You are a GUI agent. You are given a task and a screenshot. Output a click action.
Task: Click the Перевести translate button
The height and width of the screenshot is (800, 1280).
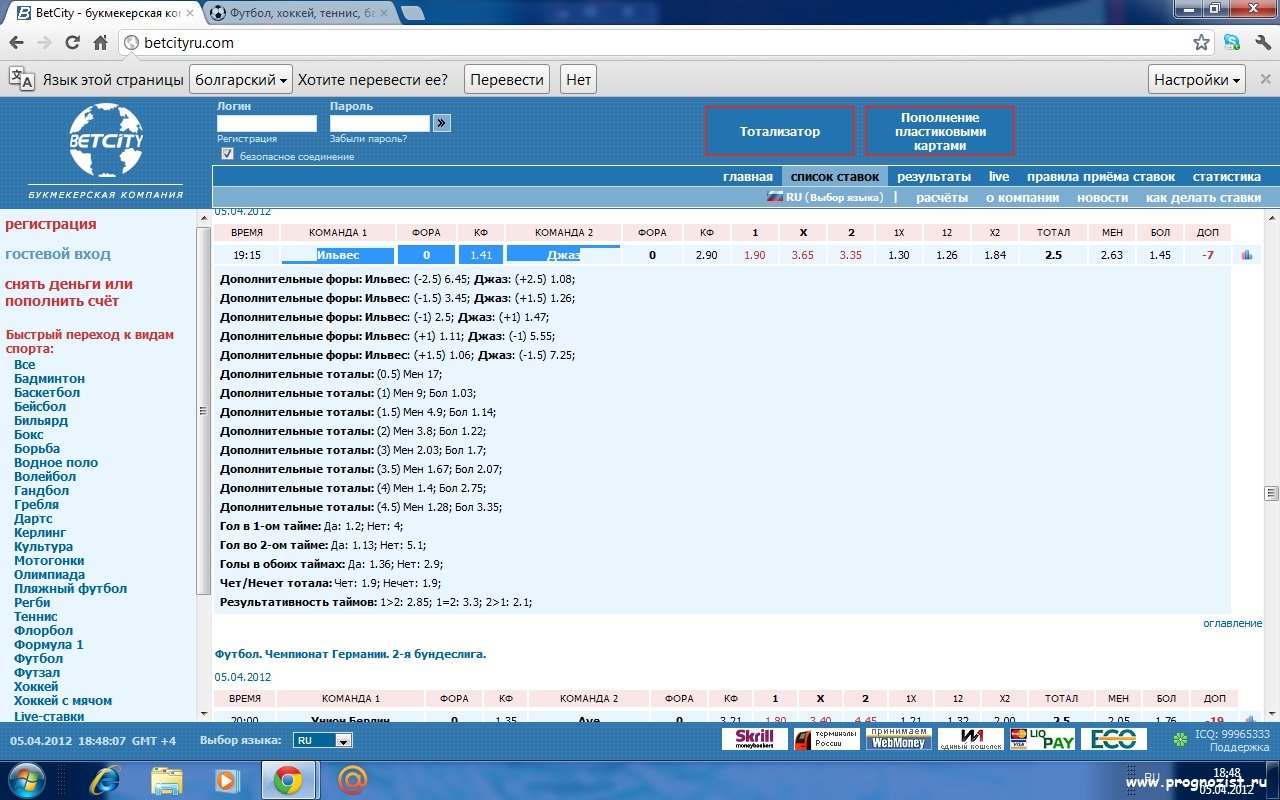tap(508, 80)
